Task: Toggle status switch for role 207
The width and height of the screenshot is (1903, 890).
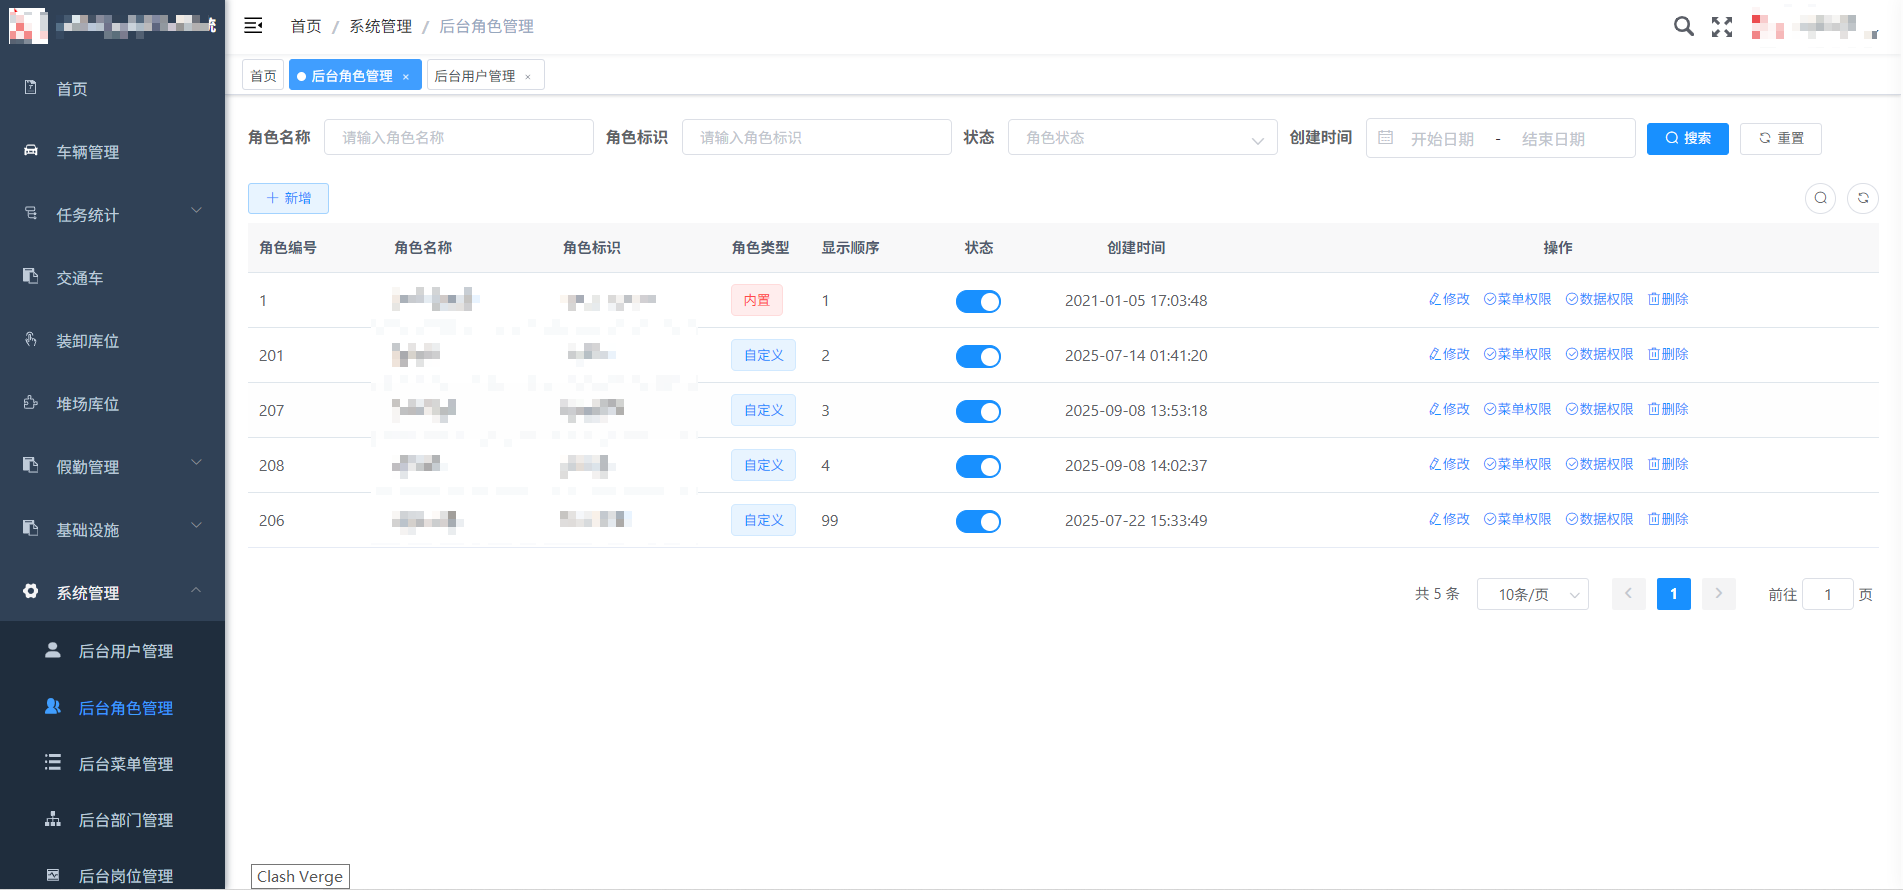Action: pos(978,411)
